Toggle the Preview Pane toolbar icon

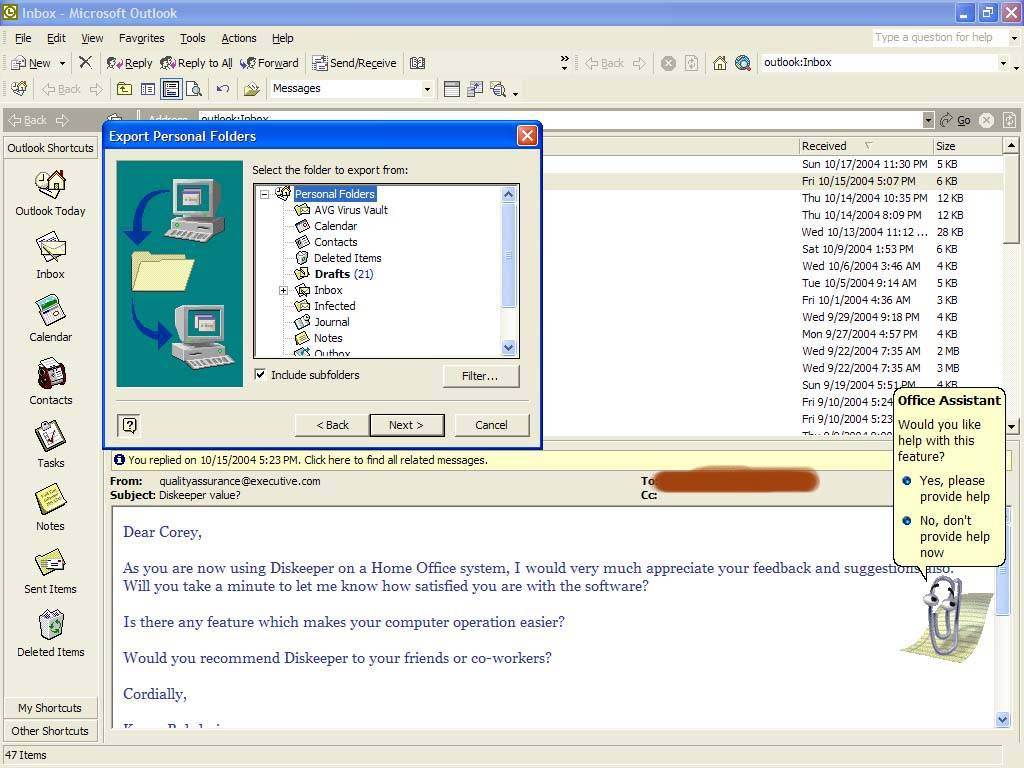171,89
